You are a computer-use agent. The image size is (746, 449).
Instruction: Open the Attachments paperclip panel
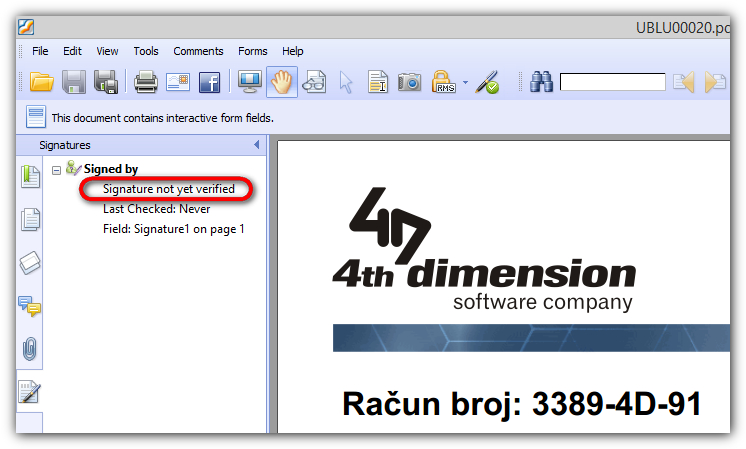(29, 349)
